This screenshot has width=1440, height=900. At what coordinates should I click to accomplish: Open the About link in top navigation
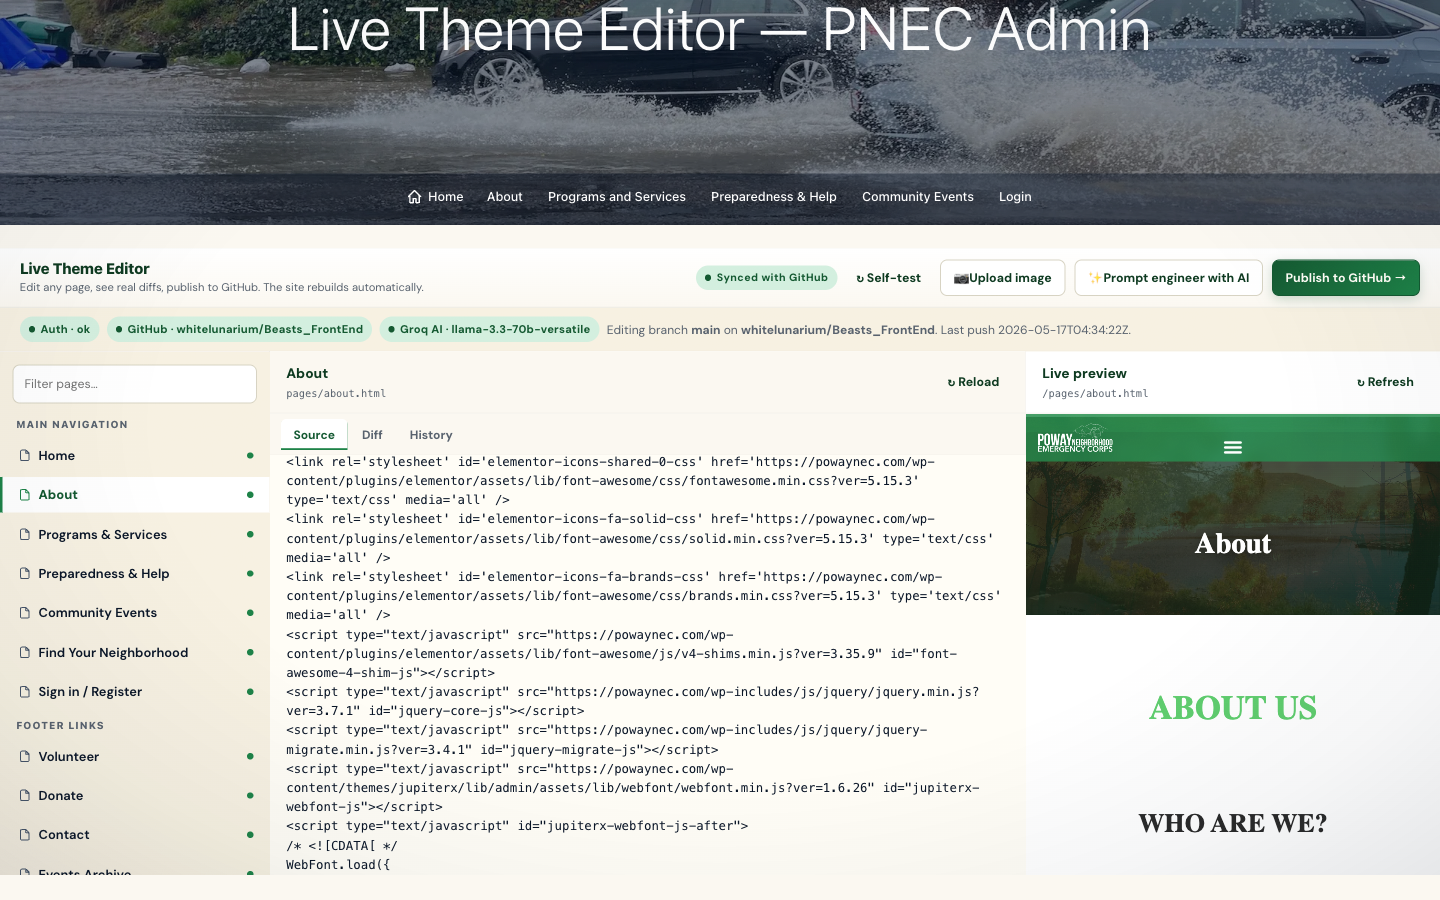[504, 197]
